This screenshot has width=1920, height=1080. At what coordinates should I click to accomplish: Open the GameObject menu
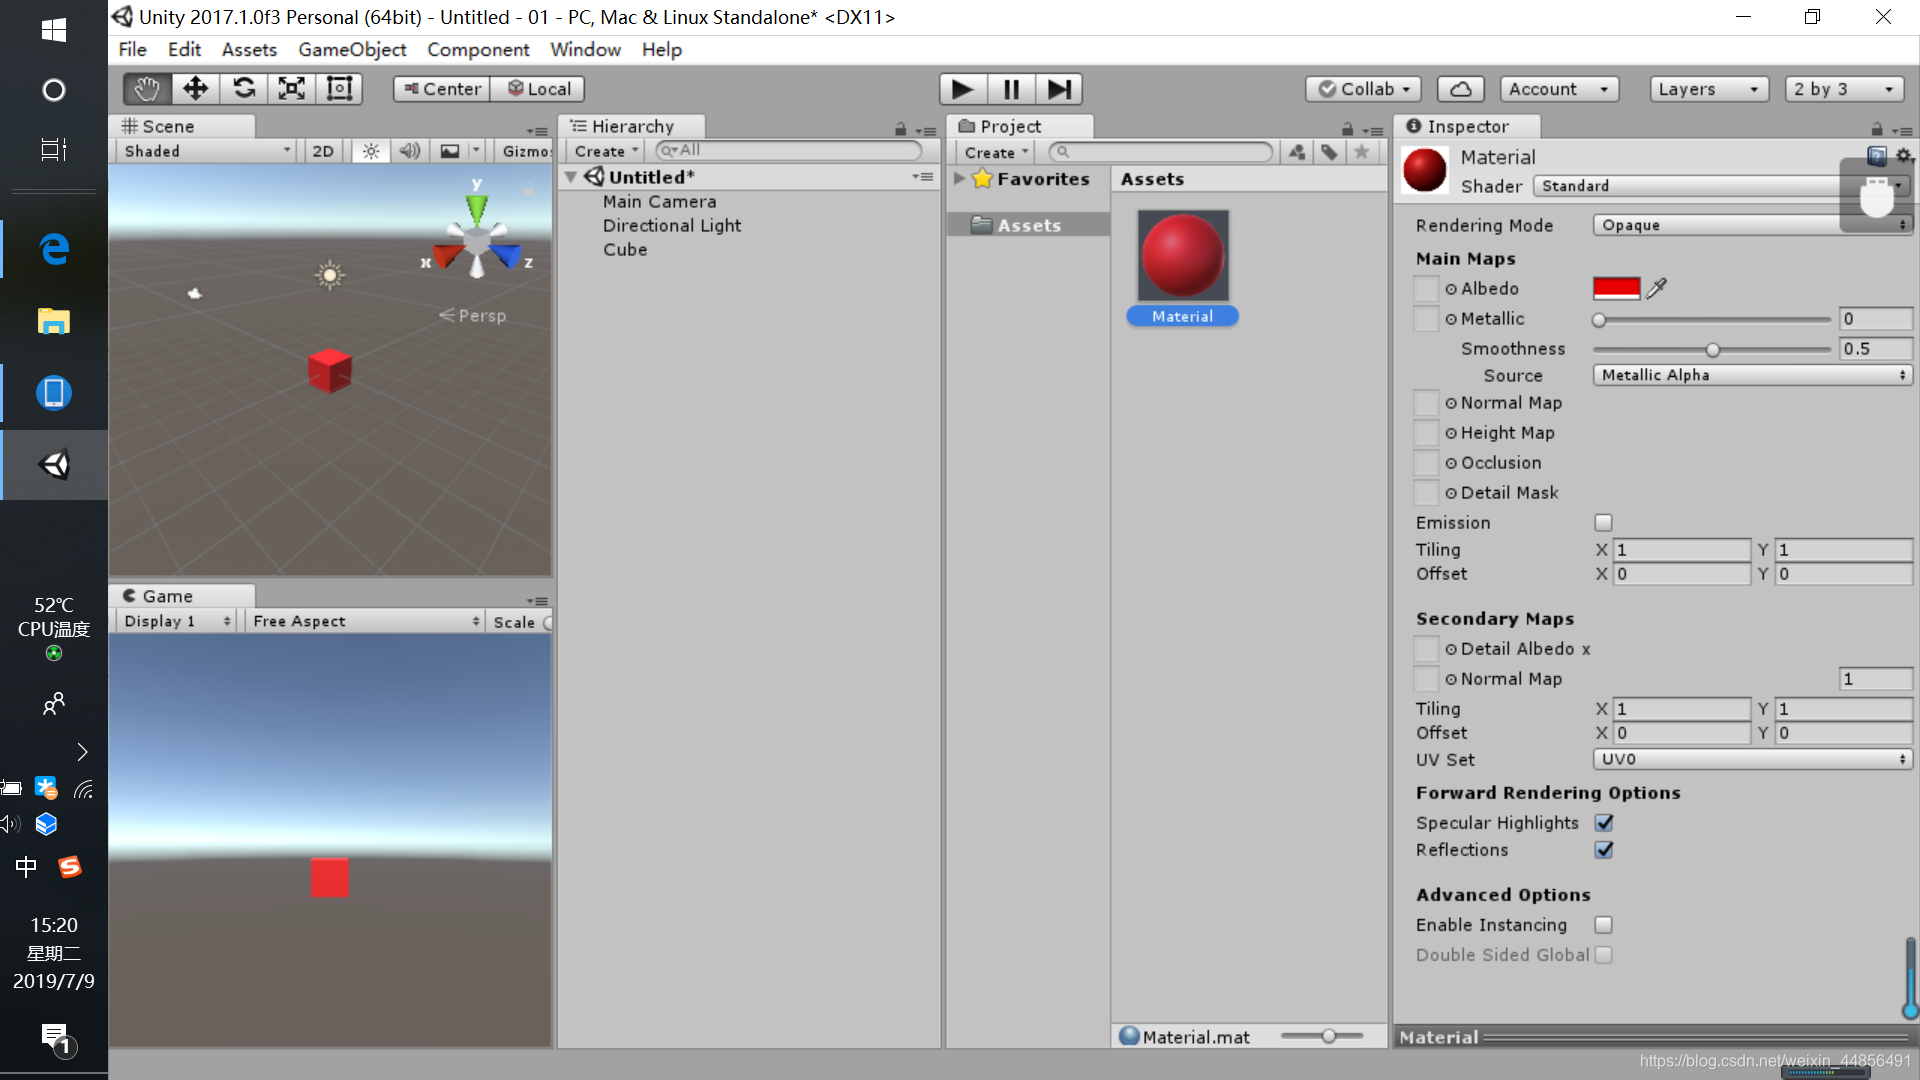(x=352, y=49)
